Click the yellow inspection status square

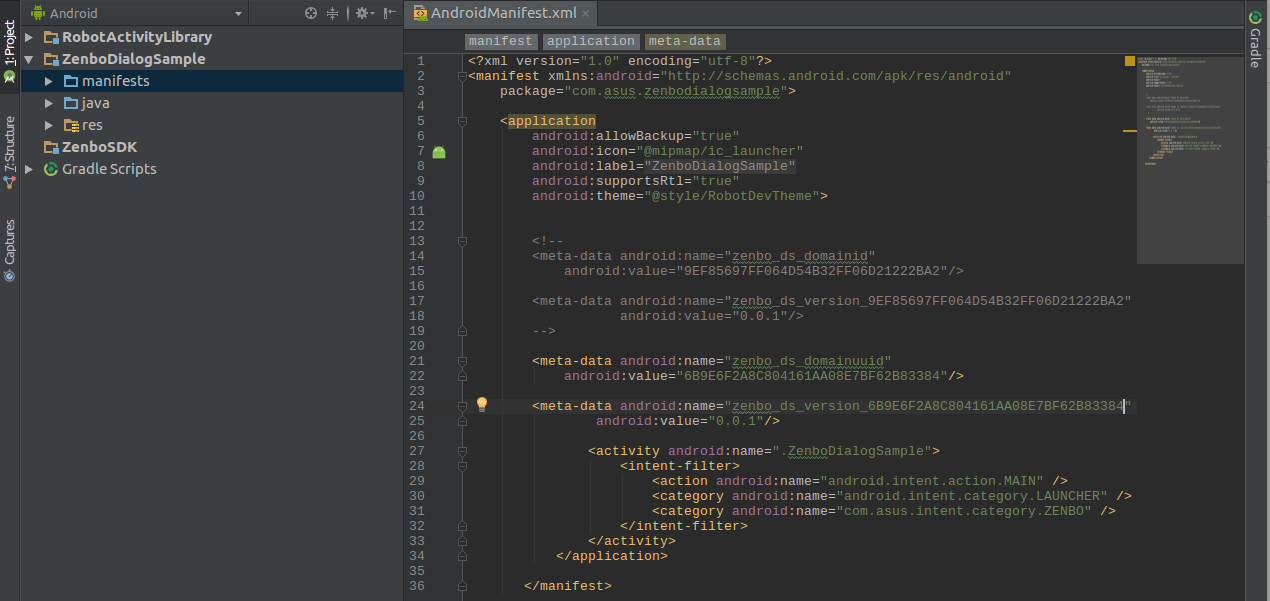1129,62
